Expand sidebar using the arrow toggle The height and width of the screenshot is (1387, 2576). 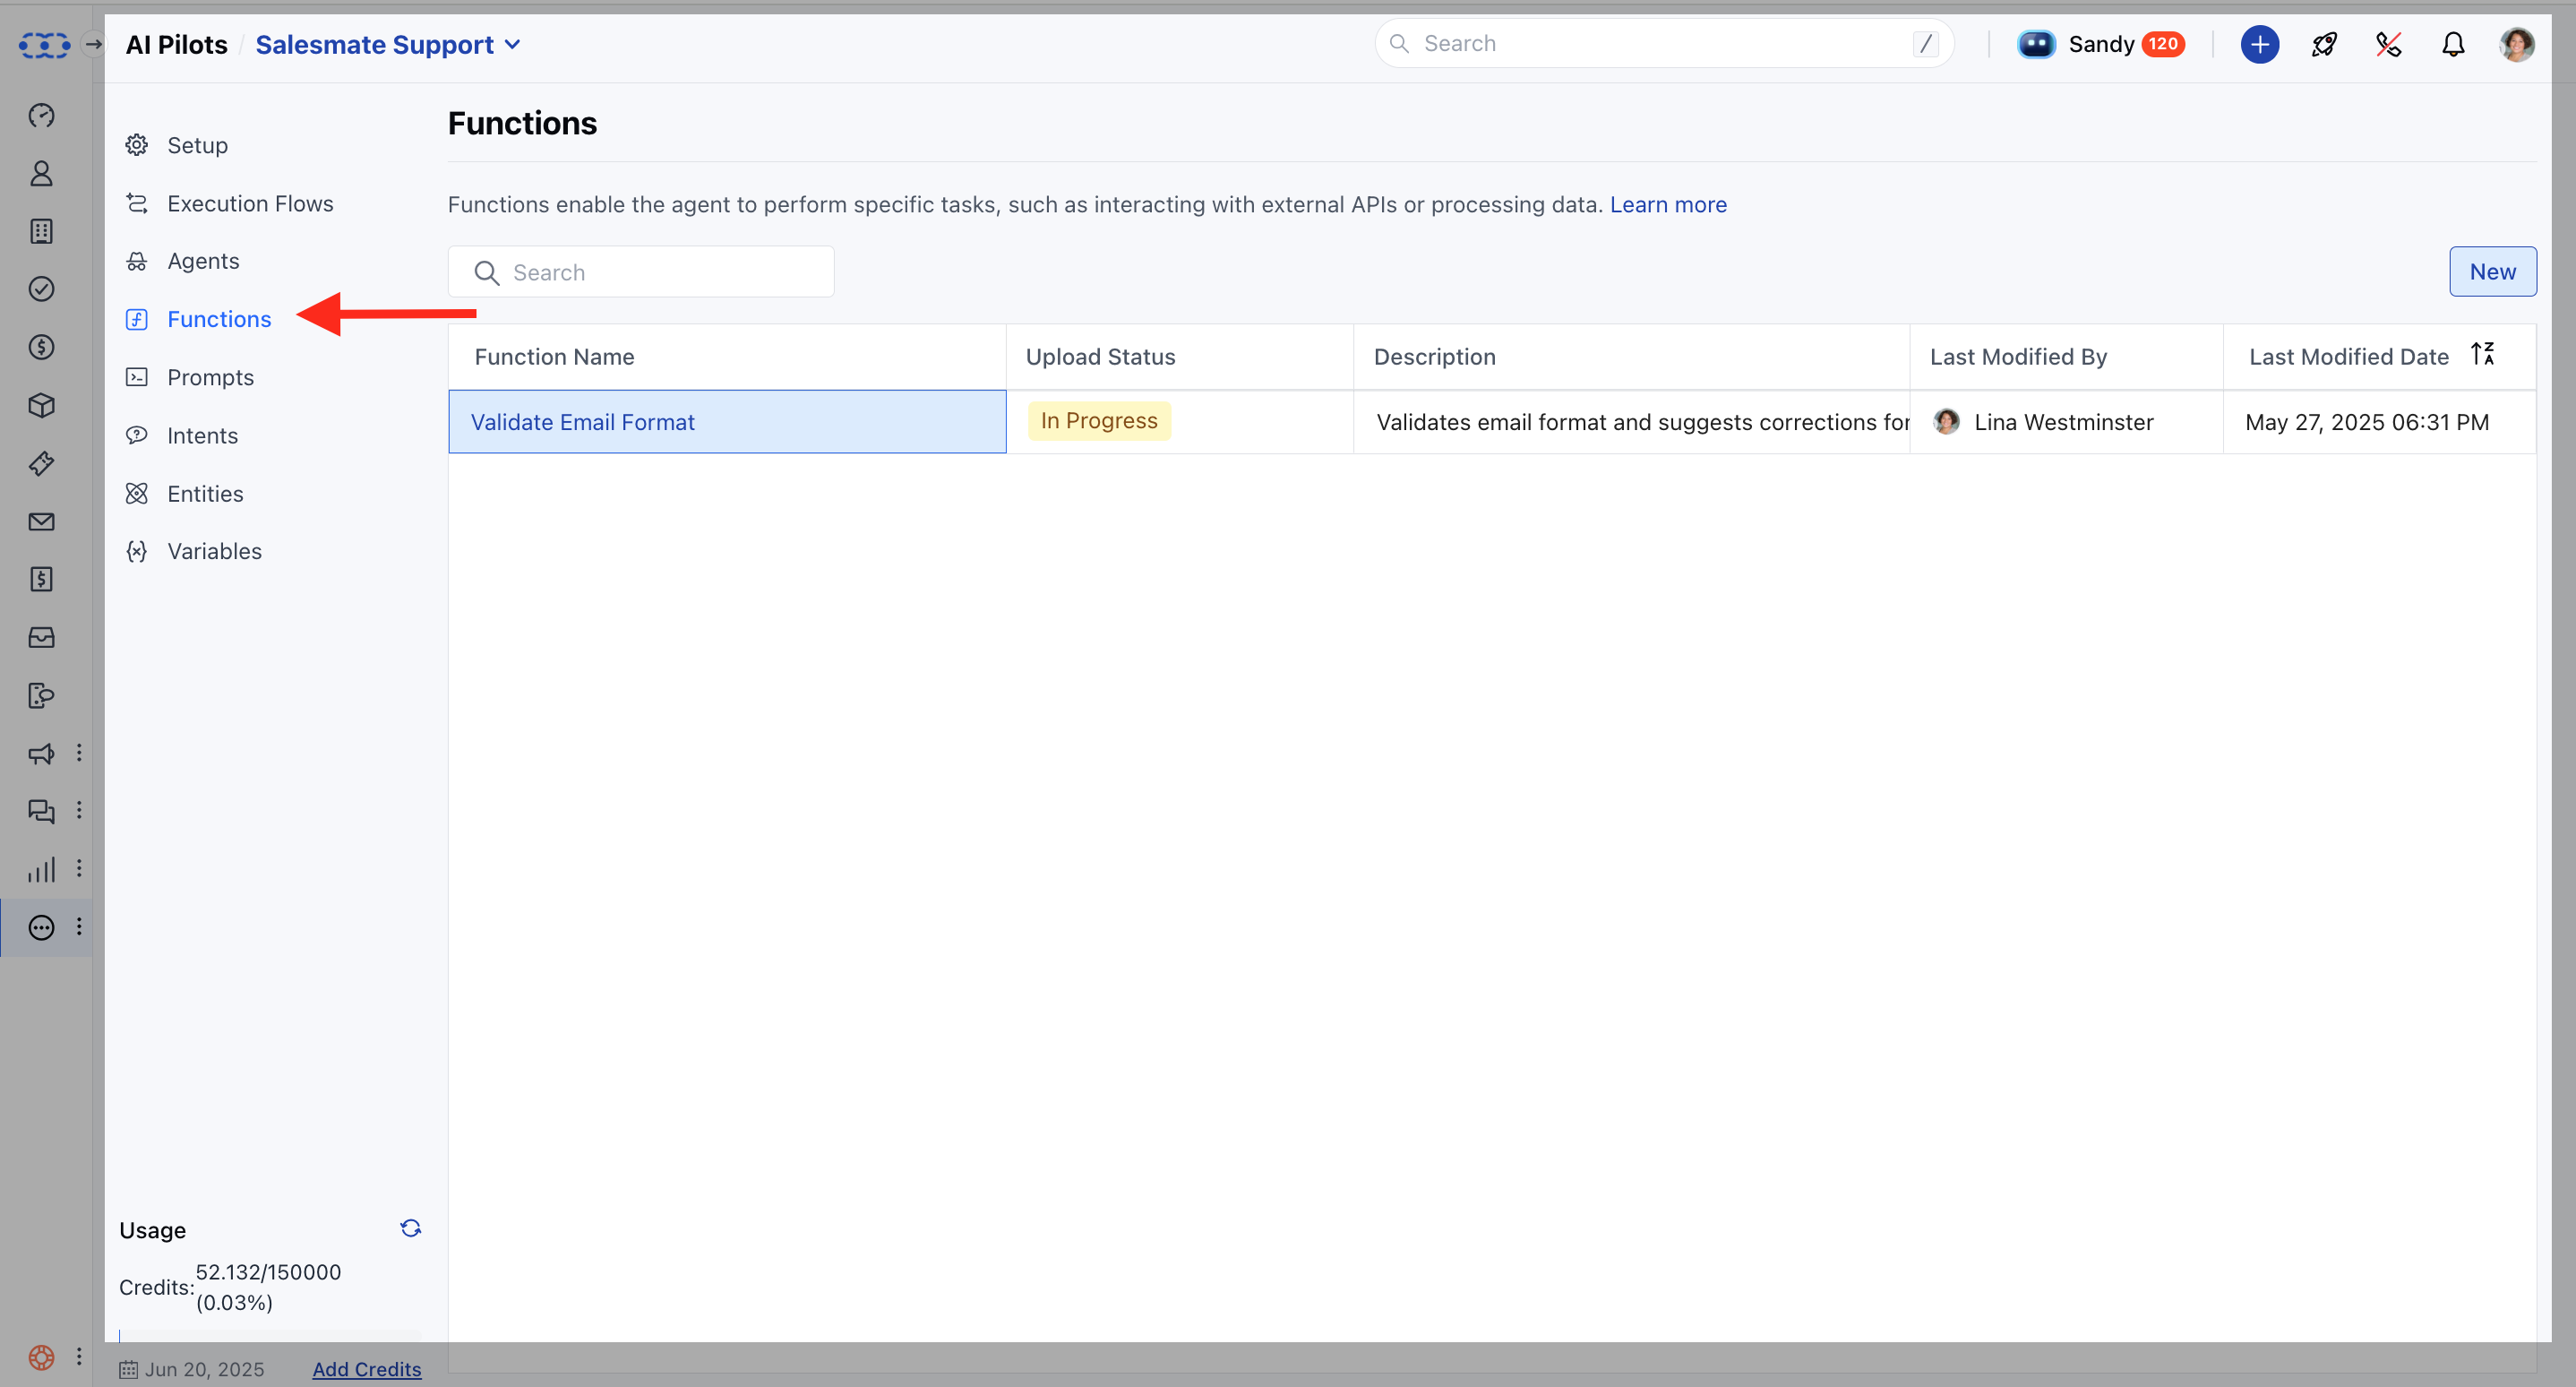93,44
